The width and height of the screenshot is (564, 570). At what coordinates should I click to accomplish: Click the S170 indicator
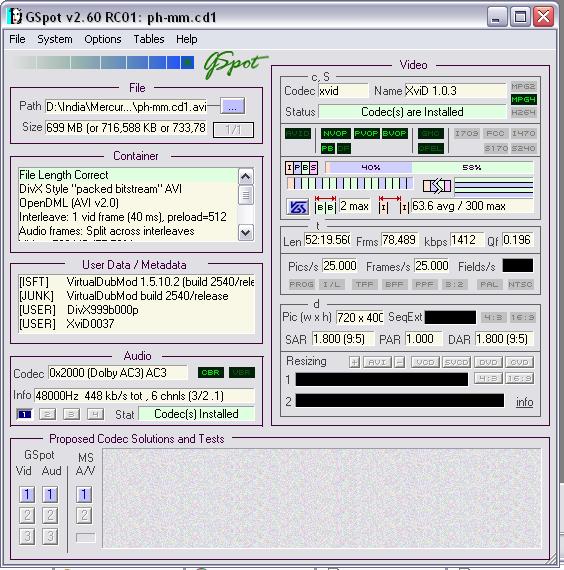pyautogui.click(x=496, y=148)
